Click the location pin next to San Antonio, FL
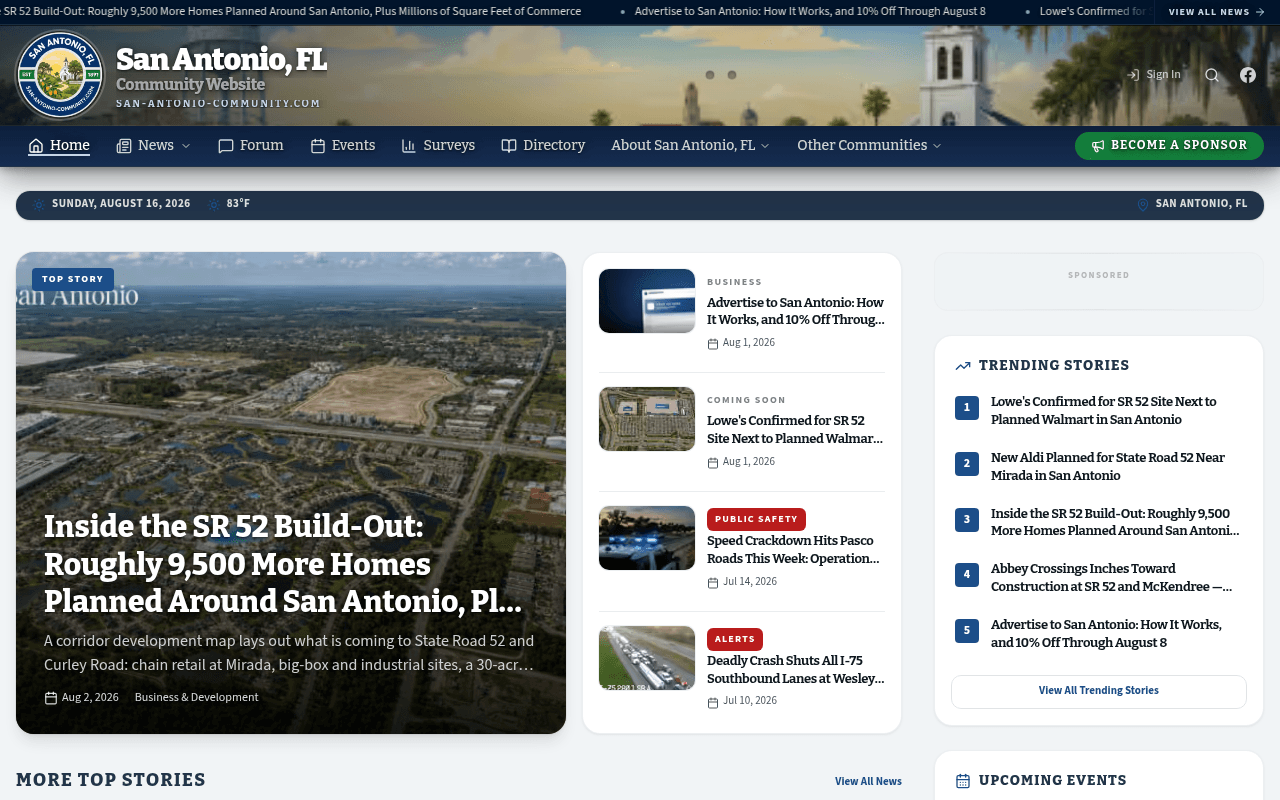The image size is (1280, 800). pos(1143,204)
